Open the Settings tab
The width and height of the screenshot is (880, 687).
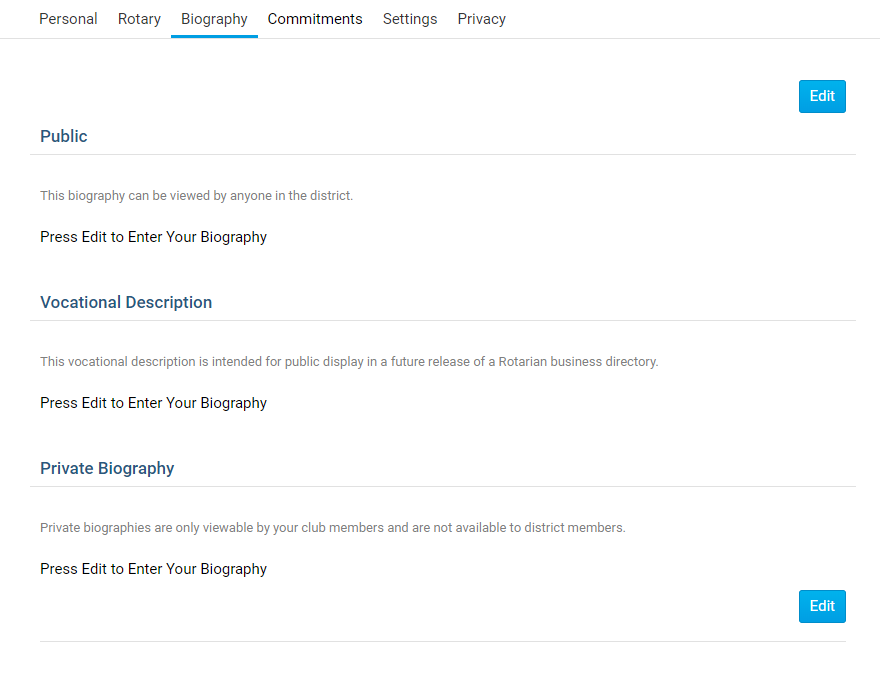coord(410,19)
